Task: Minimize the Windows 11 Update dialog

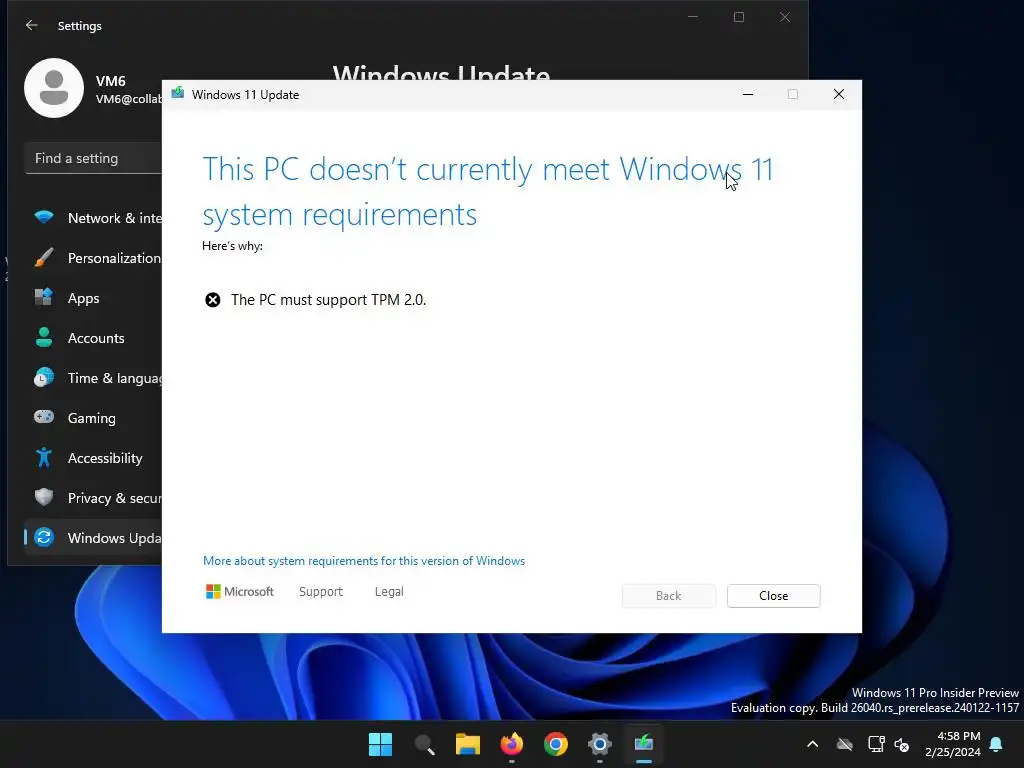Action: (x=748, y=95)
